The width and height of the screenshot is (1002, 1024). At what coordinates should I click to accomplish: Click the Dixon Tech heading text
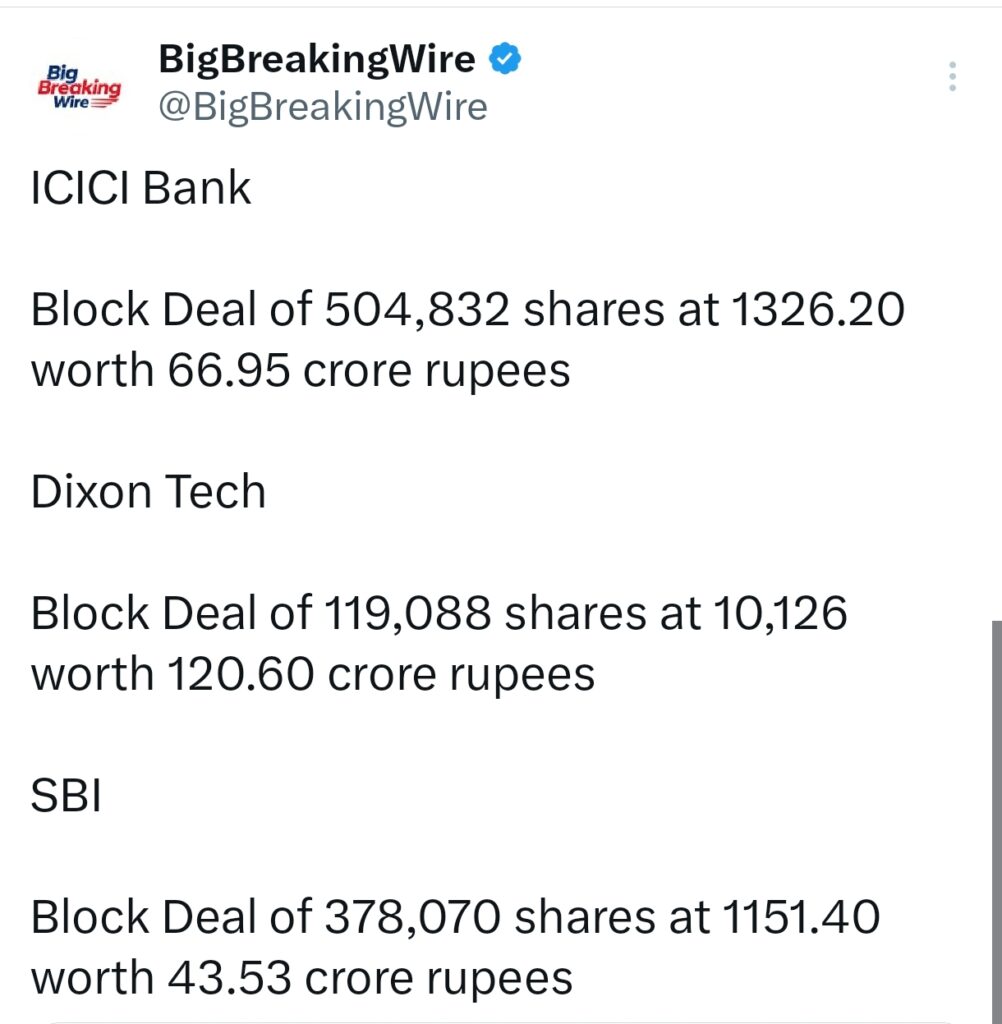(148, 490)
